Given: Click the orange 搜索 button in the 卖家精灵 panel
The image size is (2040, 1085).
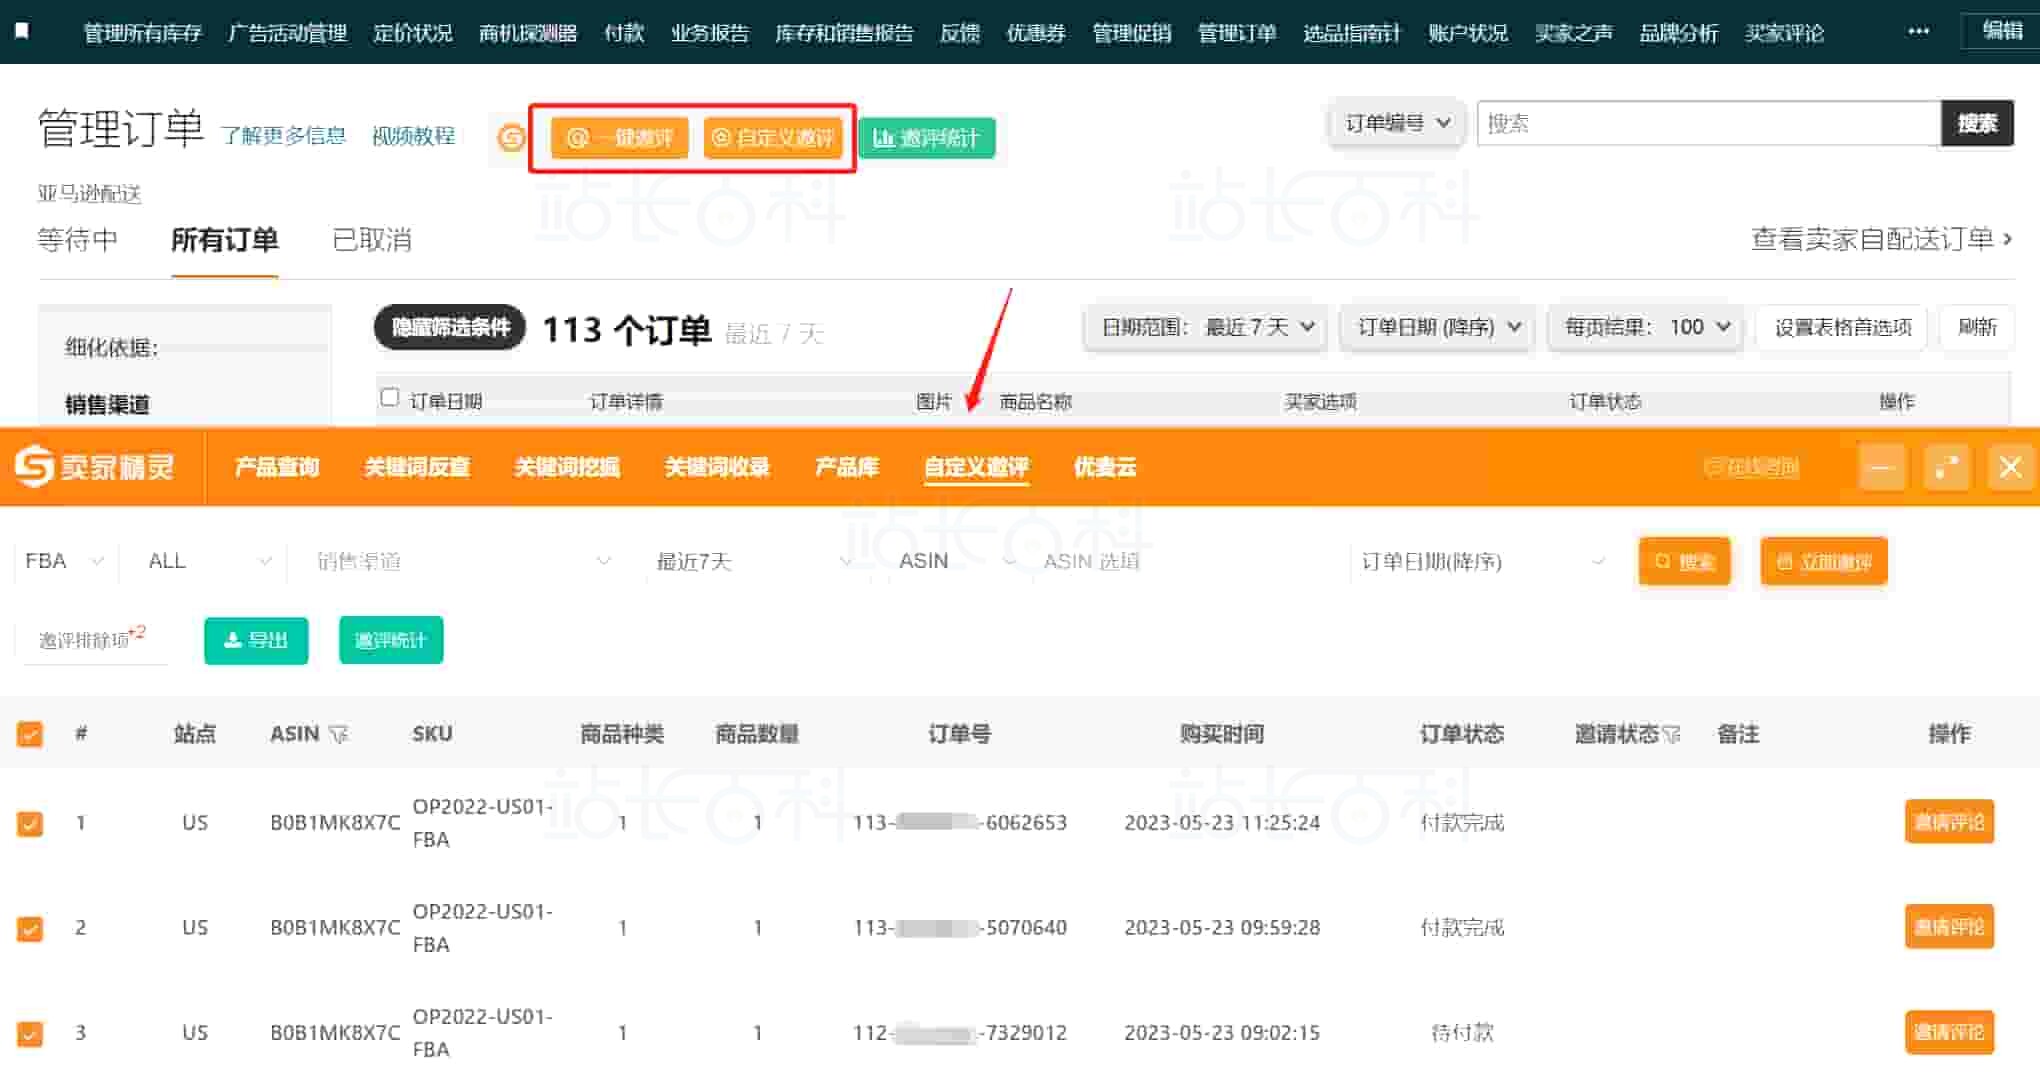Looking at the screenshot, I should pos(1685,561).
